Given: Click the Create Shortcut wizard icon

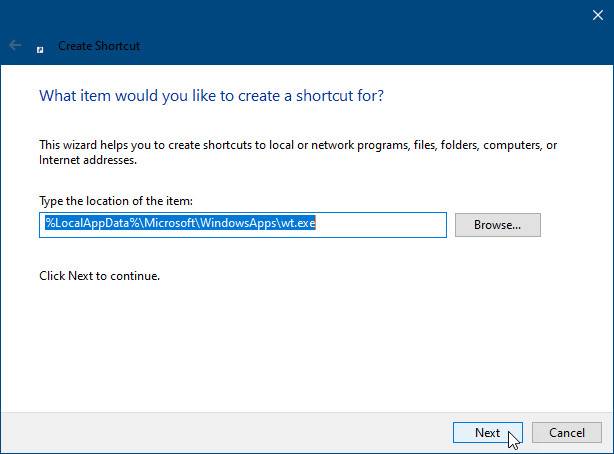Looking at the screenshot, I should pos(40,46).
